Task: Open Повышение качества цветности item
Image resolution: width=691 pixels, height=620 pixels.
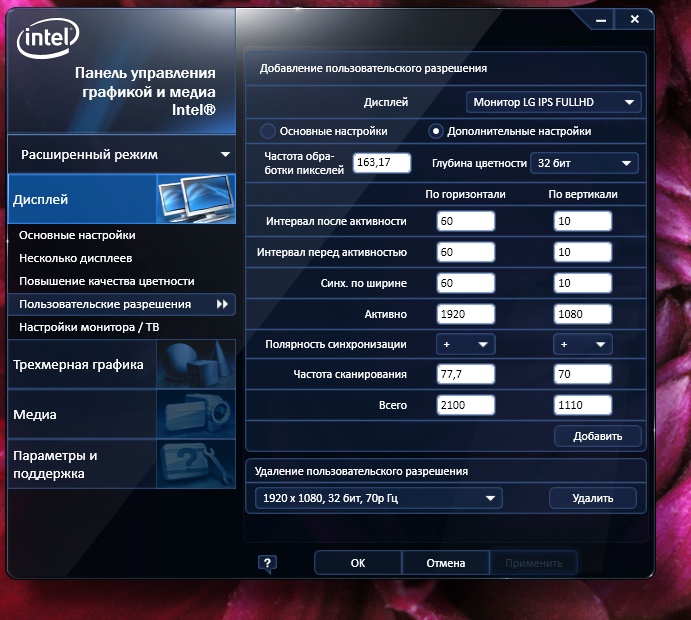Action: (107, 281)
